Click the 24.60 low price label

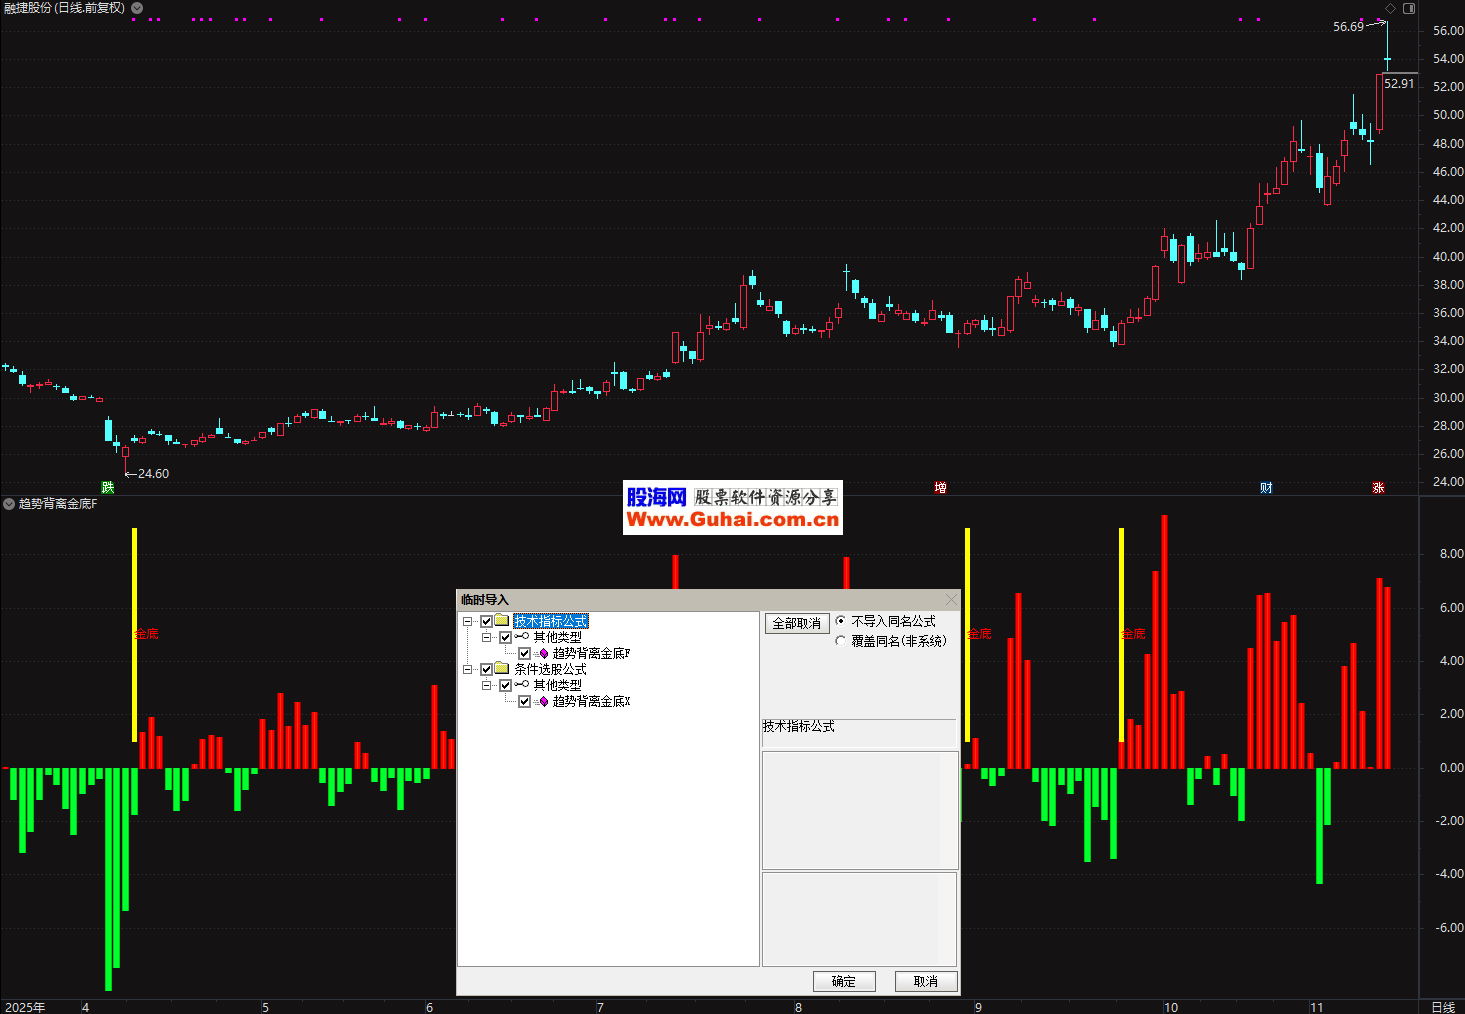[x=153, y=474]
